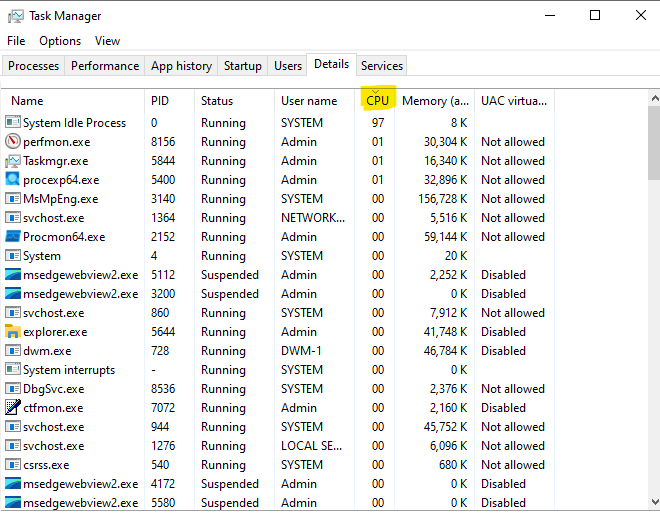The width and height of the screenshot is (660, 524).
Task: Open the File menu
Action: (16, 41)
